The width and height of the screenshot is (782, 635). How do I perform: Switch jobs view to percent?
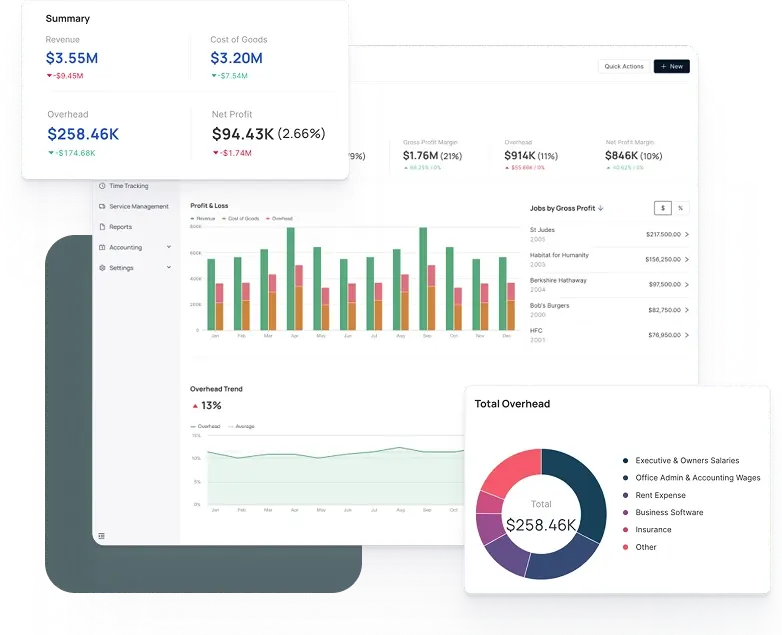tap(680, 208)
